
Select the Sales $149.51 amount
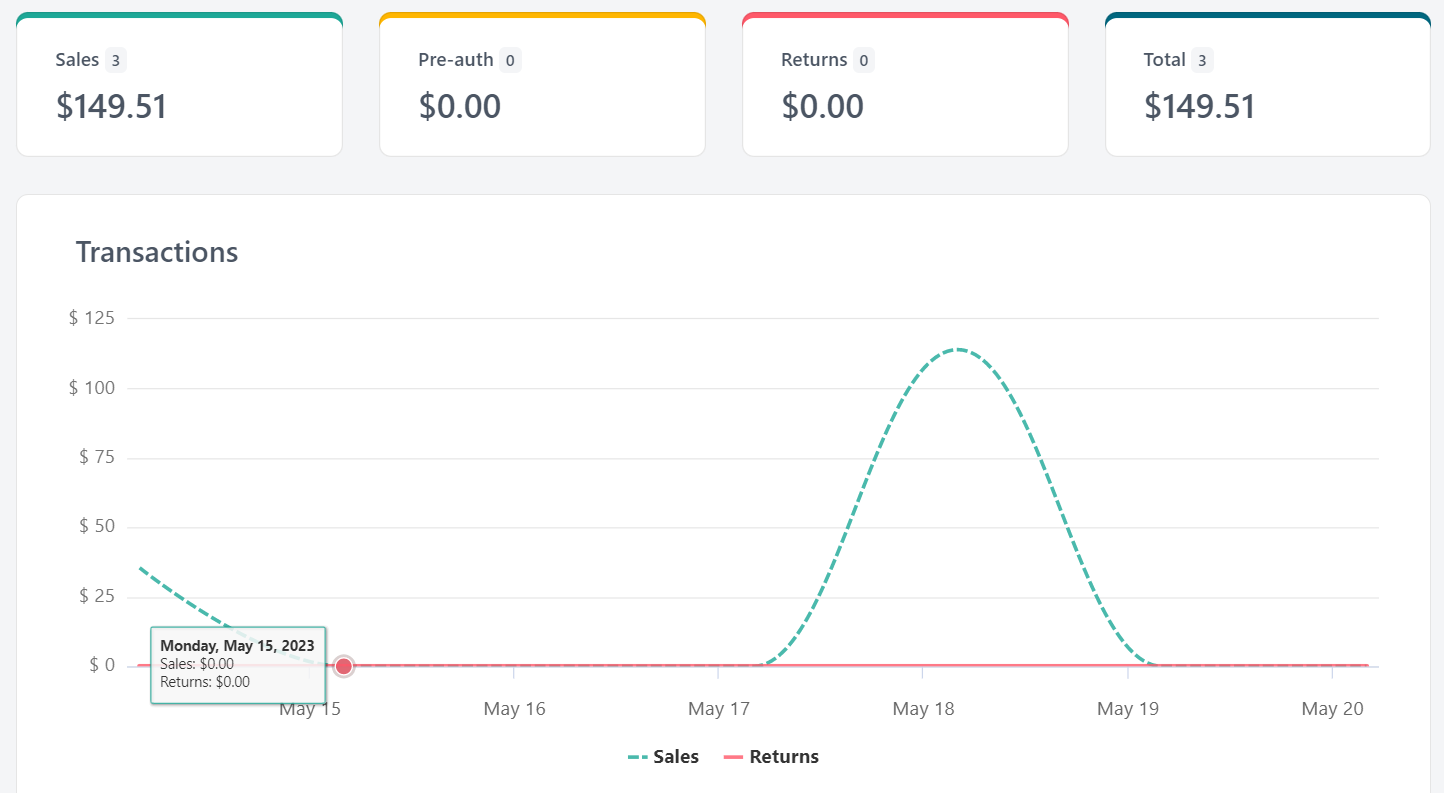pos(111,106)
